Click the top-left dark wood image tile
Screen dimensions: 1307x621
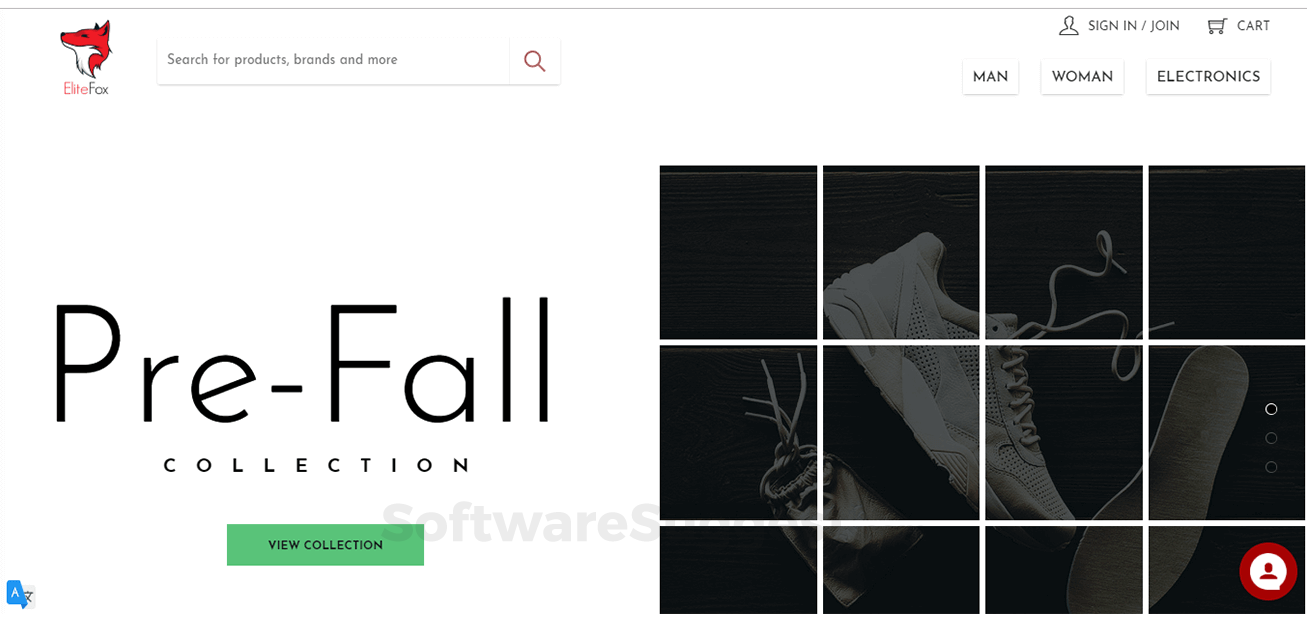[x=738, y=252]
